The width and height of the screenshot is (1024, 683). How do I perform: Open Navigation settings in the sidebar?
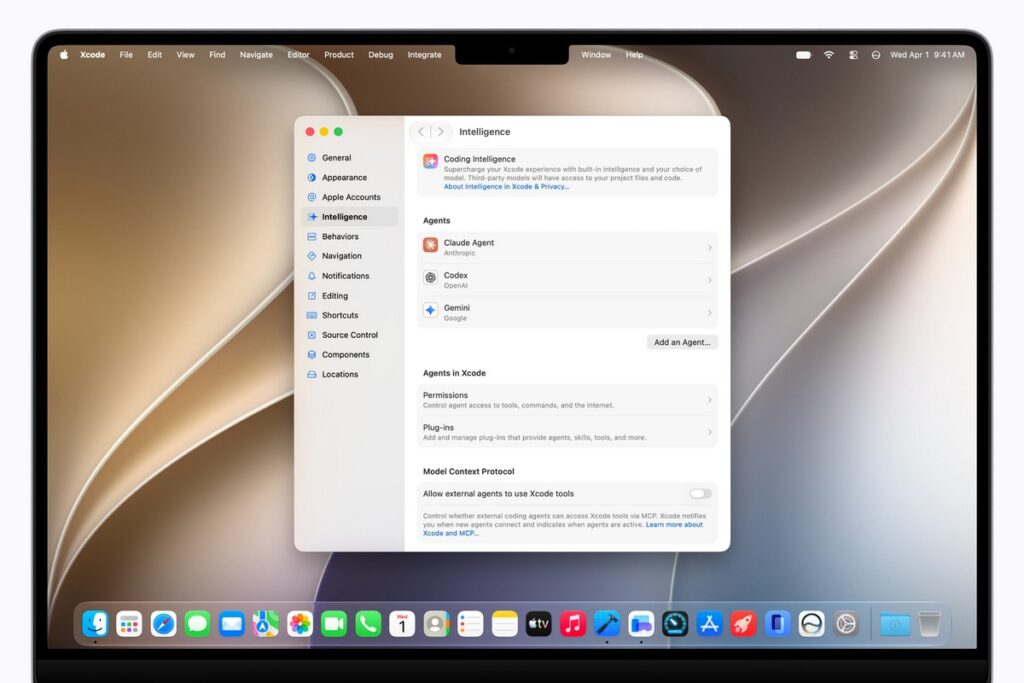pyautogui.click(x=349, y=256)
